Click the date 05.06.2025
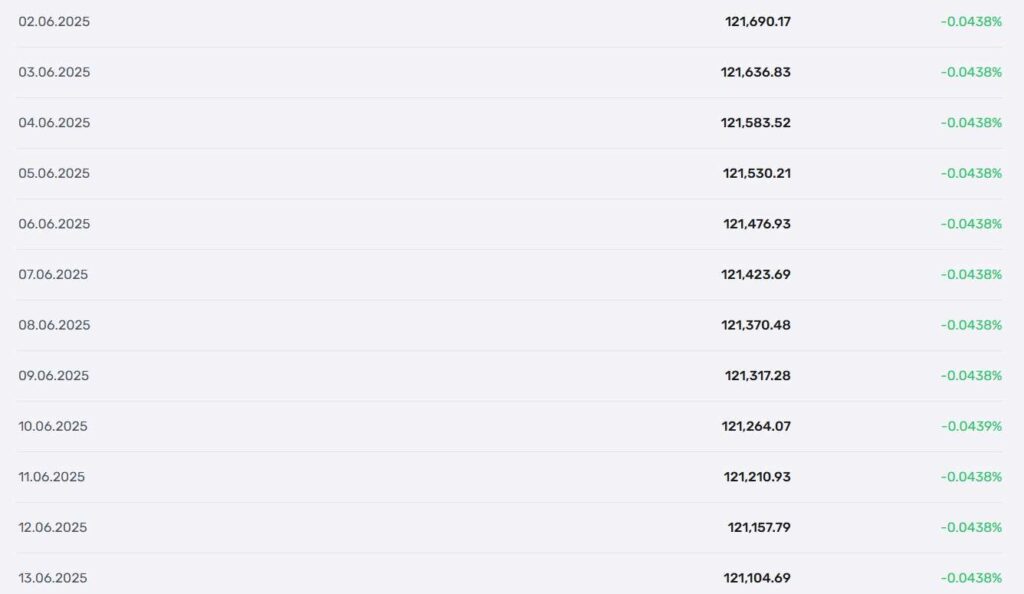This screenshot has height=594, width=1024. [54, 173]
